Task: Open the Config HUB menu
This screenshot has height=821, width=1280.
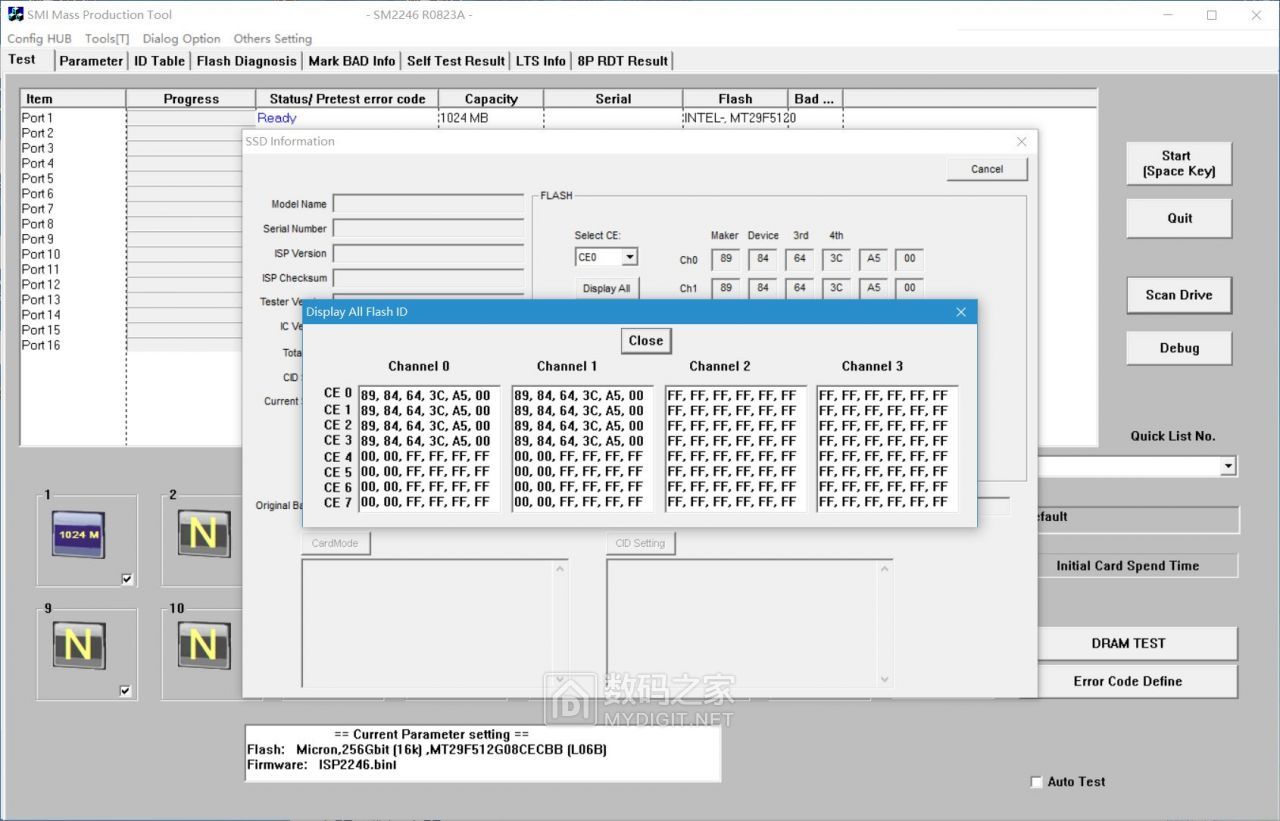Action: point(39,39)
